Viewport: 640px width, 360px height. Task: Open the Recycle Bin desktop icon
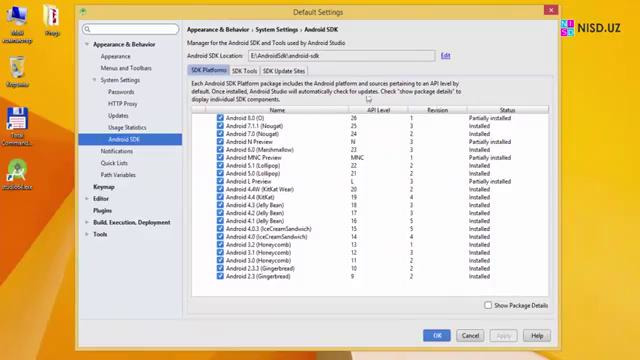(17, 72)
